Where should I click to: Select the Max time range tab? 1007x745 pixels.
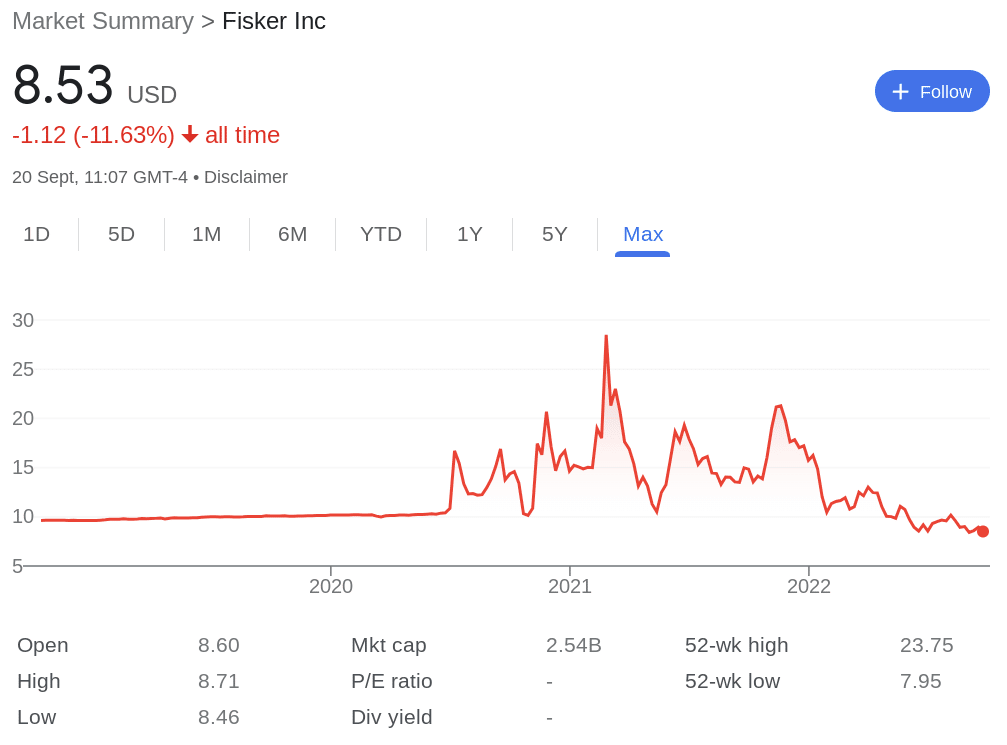click(x=643, y=234)
